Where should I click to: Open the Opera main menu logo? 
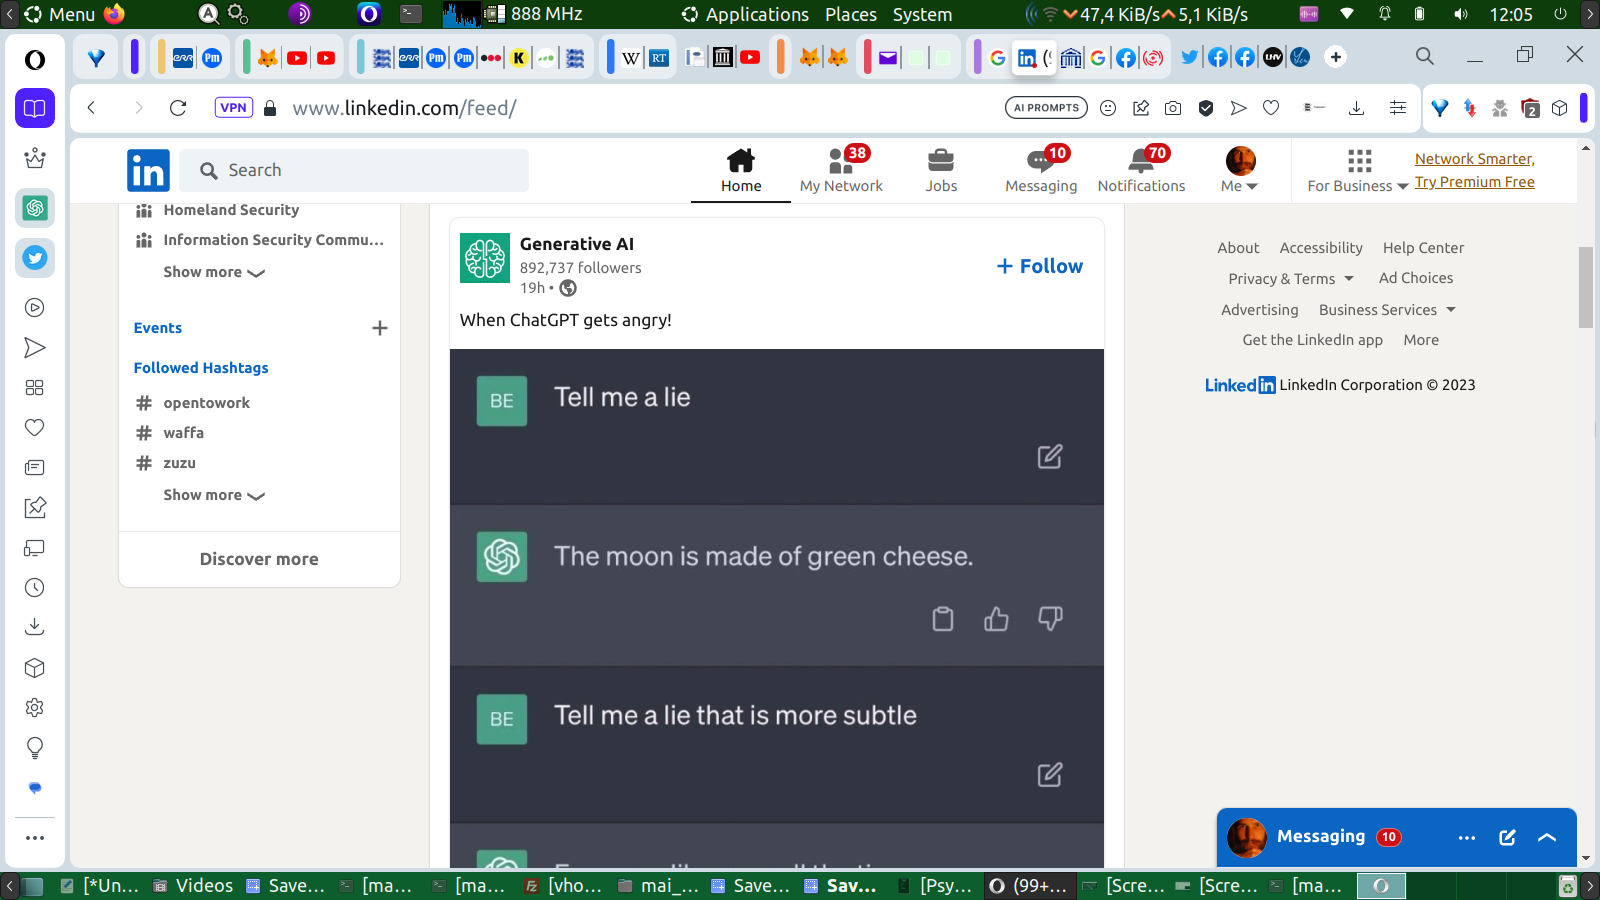tap(35, 60)
